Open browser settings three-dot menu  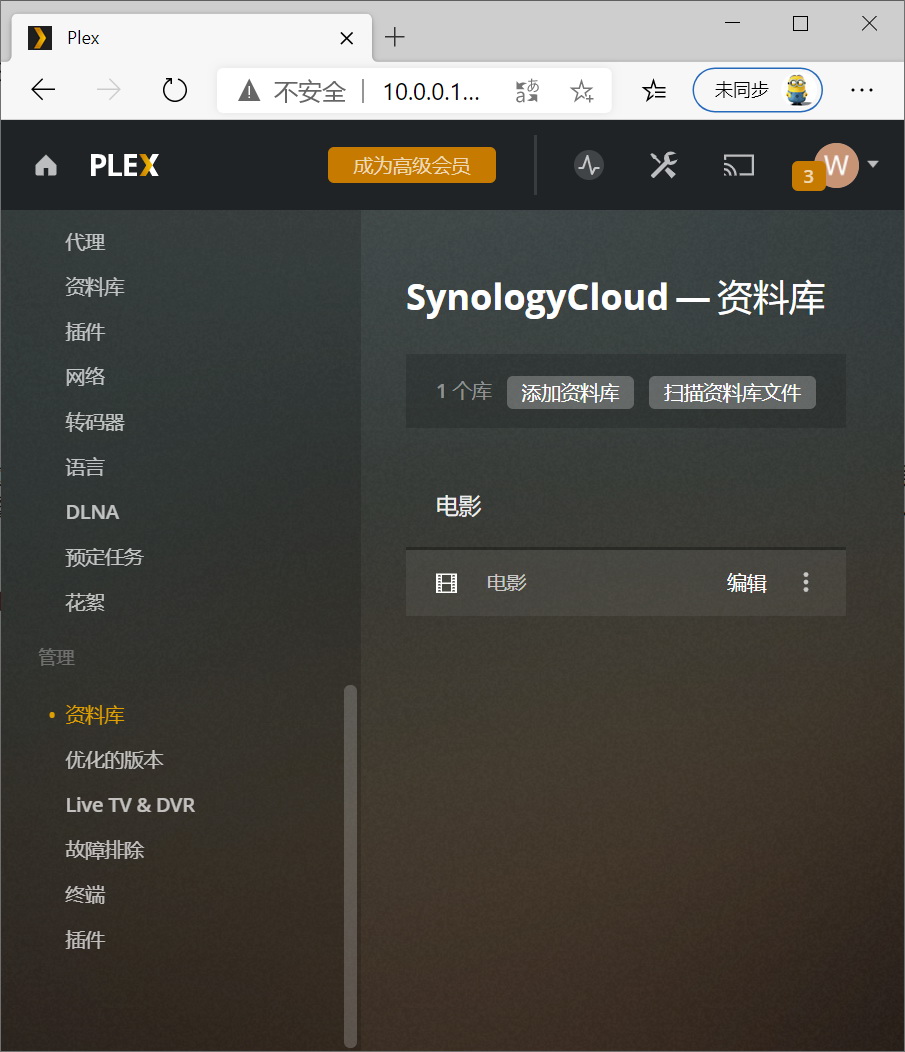click(861, 90)
